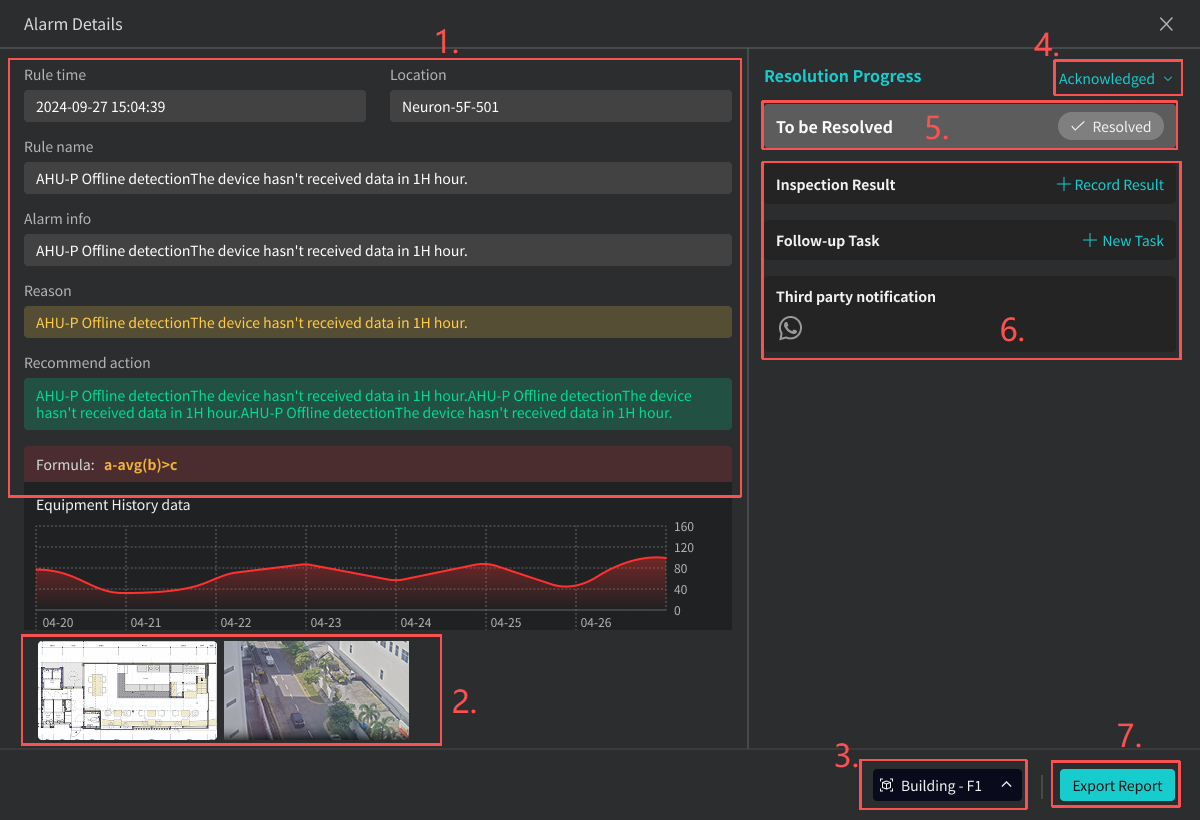Image resolution: width=1200 pixels, height=820 pixels.
Task: Click the plus icon beside Record Result
Action: coord(1064,185)
